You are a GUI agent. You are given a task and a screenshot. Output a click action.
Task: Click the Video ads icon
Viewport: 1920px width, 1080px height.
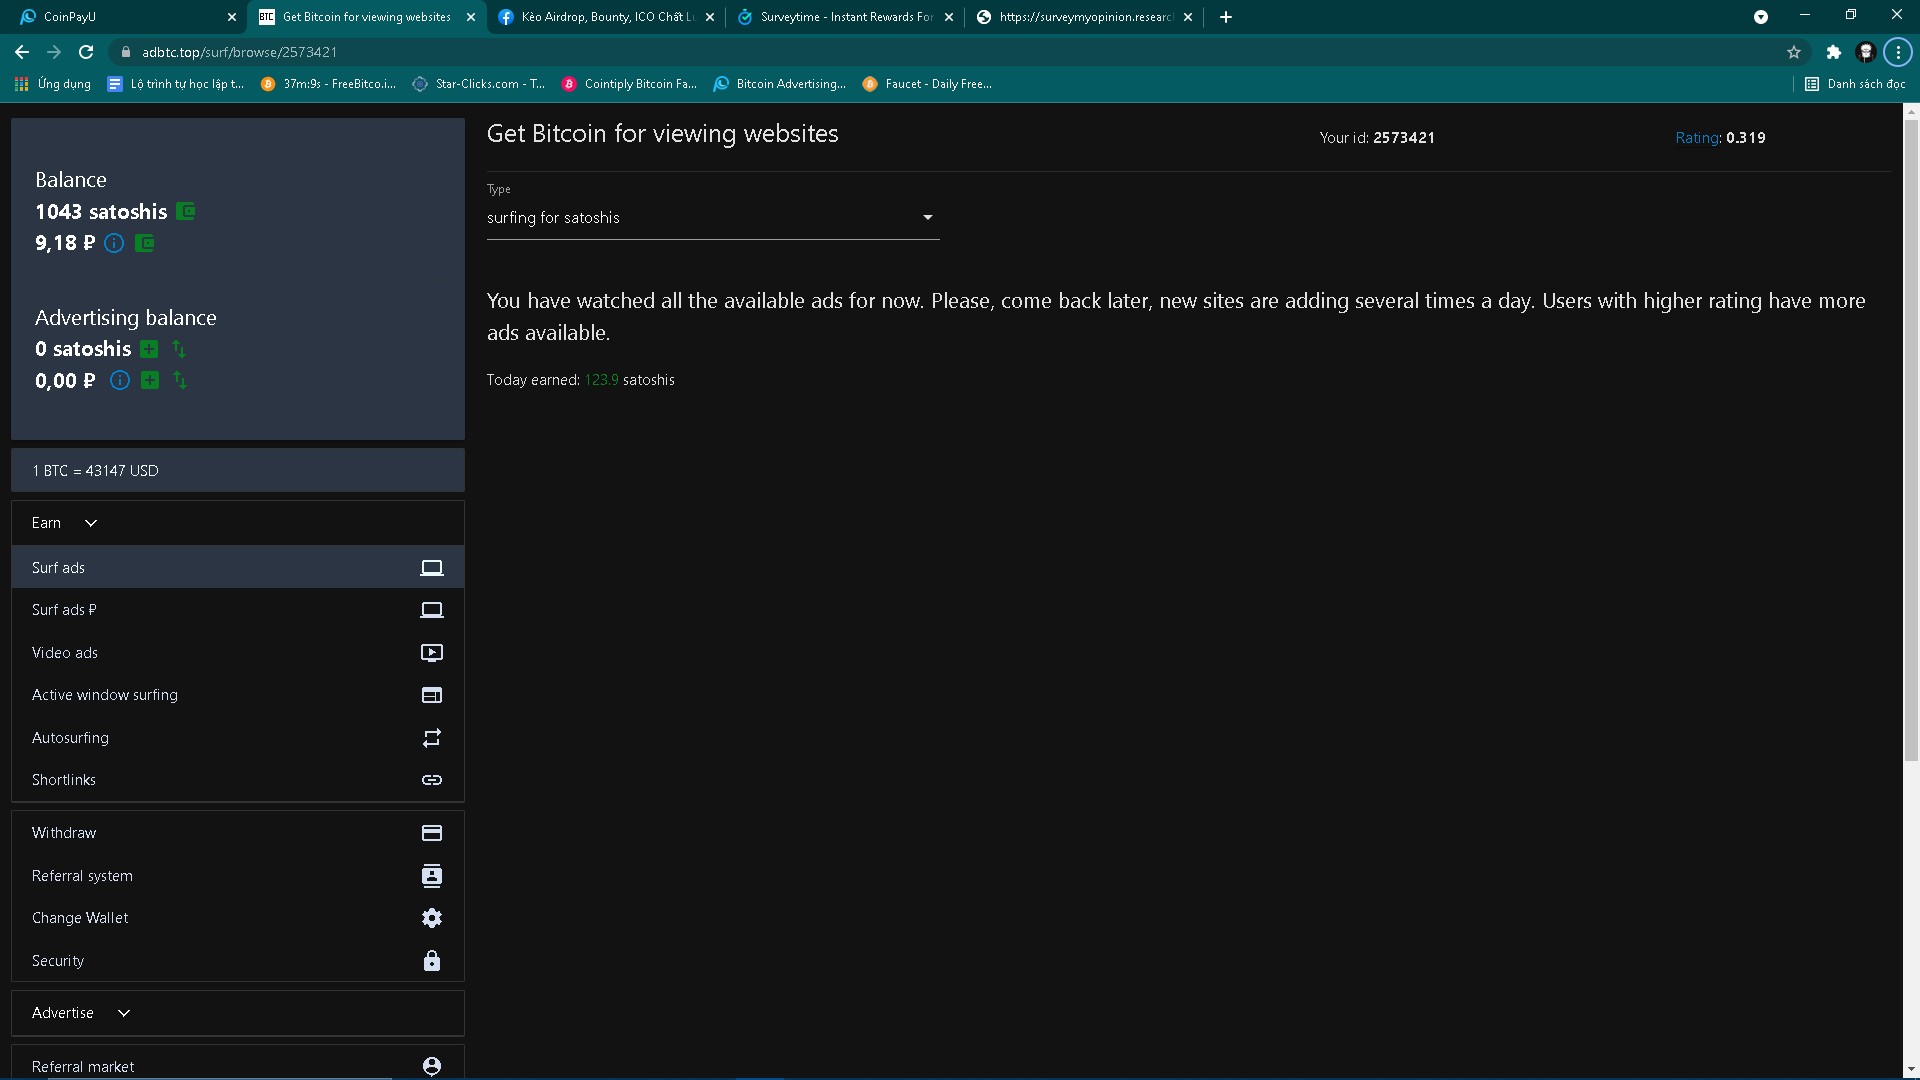pos(431,651)
